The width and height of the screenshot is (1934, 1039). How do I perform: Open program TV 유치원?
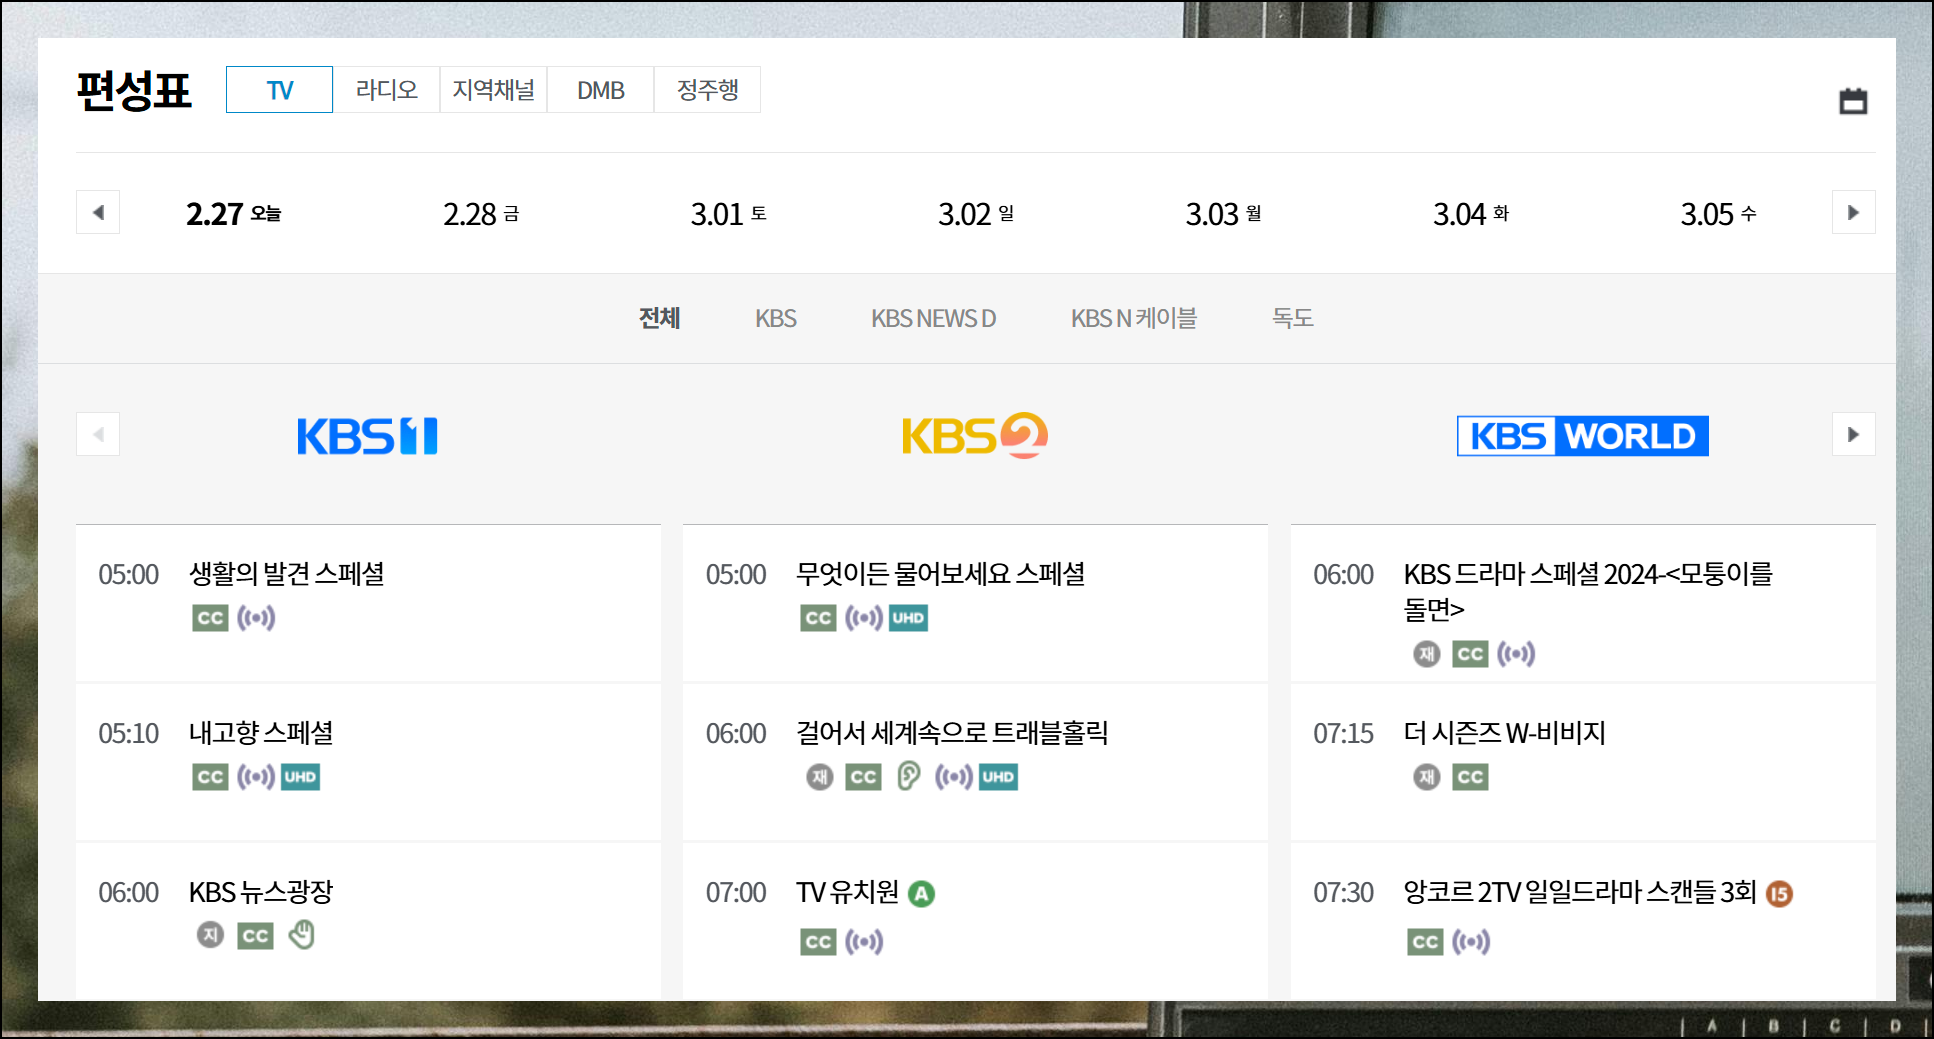(848, 892)
